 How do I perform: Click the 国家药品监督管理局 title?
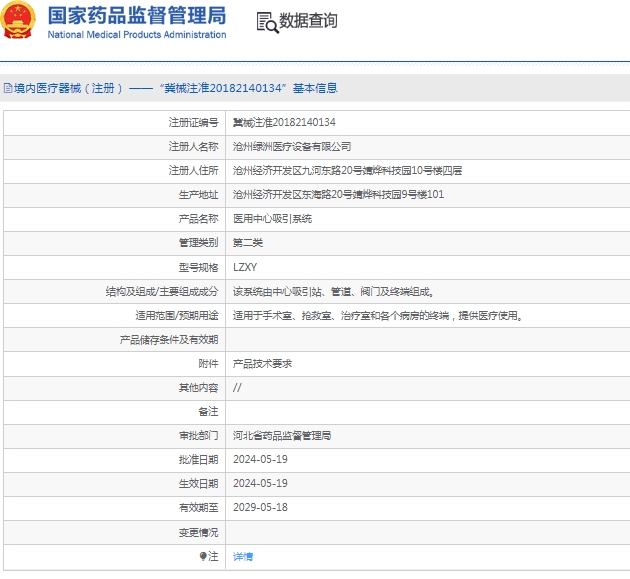(137, 16)
